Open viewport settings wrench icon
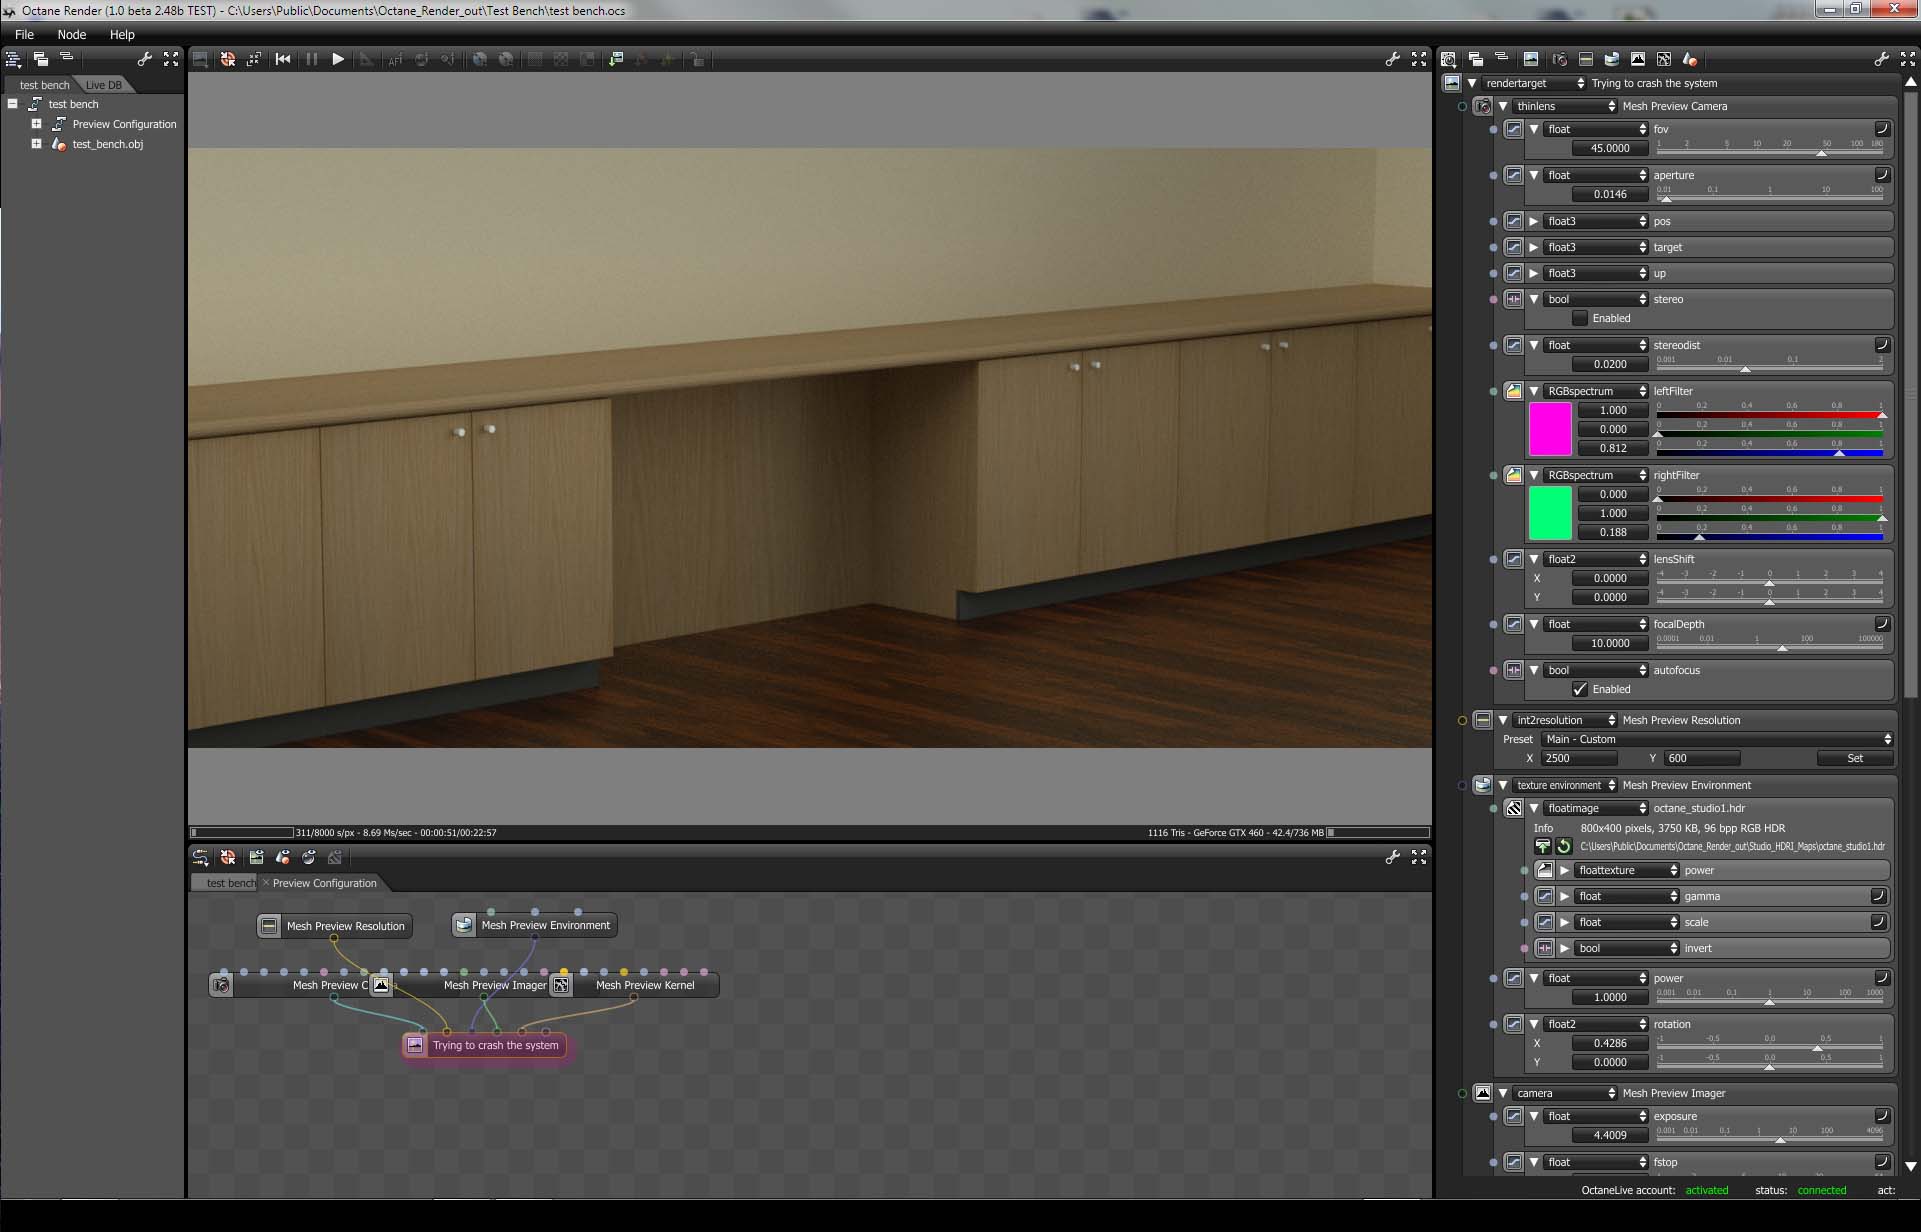Viewport: 1921px width, 1232px height. coord(1392,59)
